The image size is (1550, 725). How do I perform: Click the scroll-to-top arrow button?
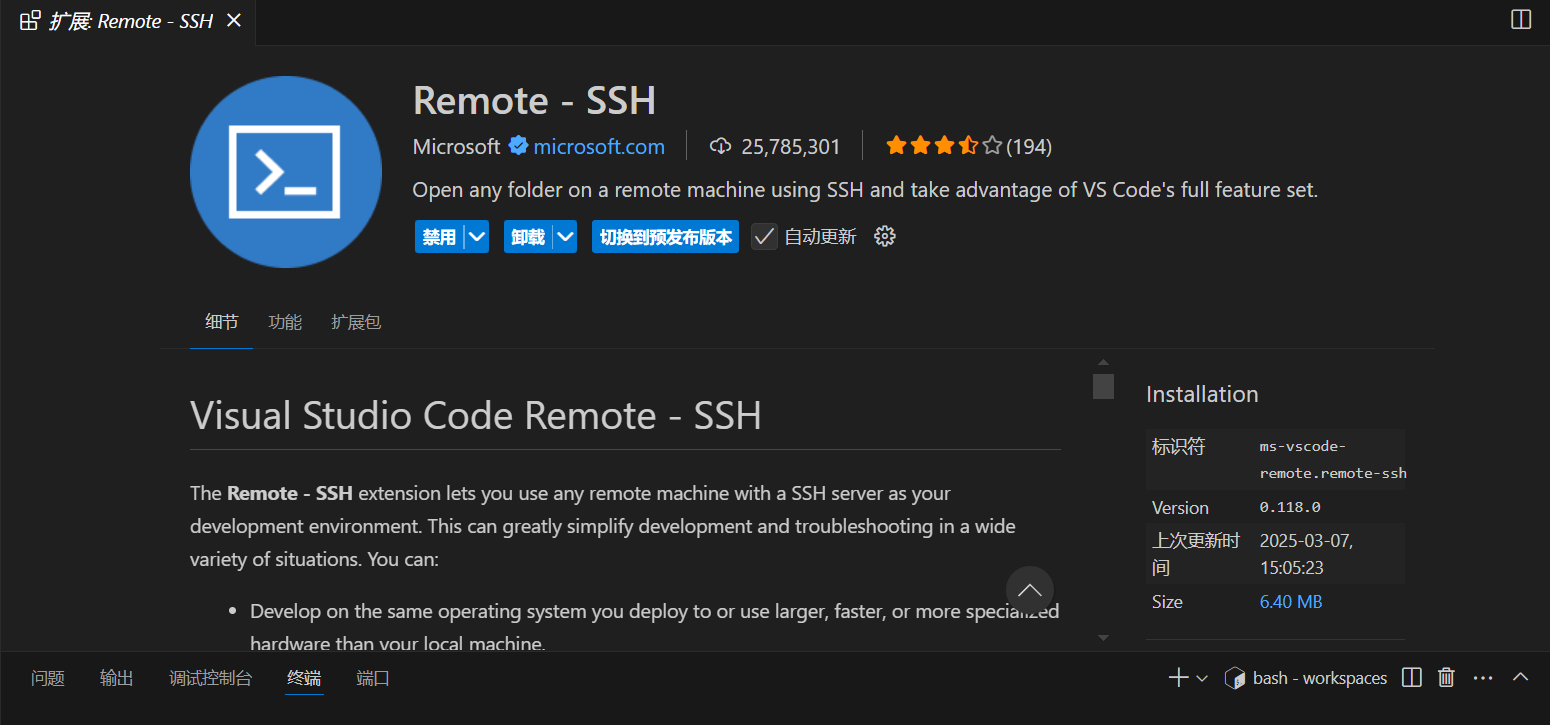[1029, 590]
